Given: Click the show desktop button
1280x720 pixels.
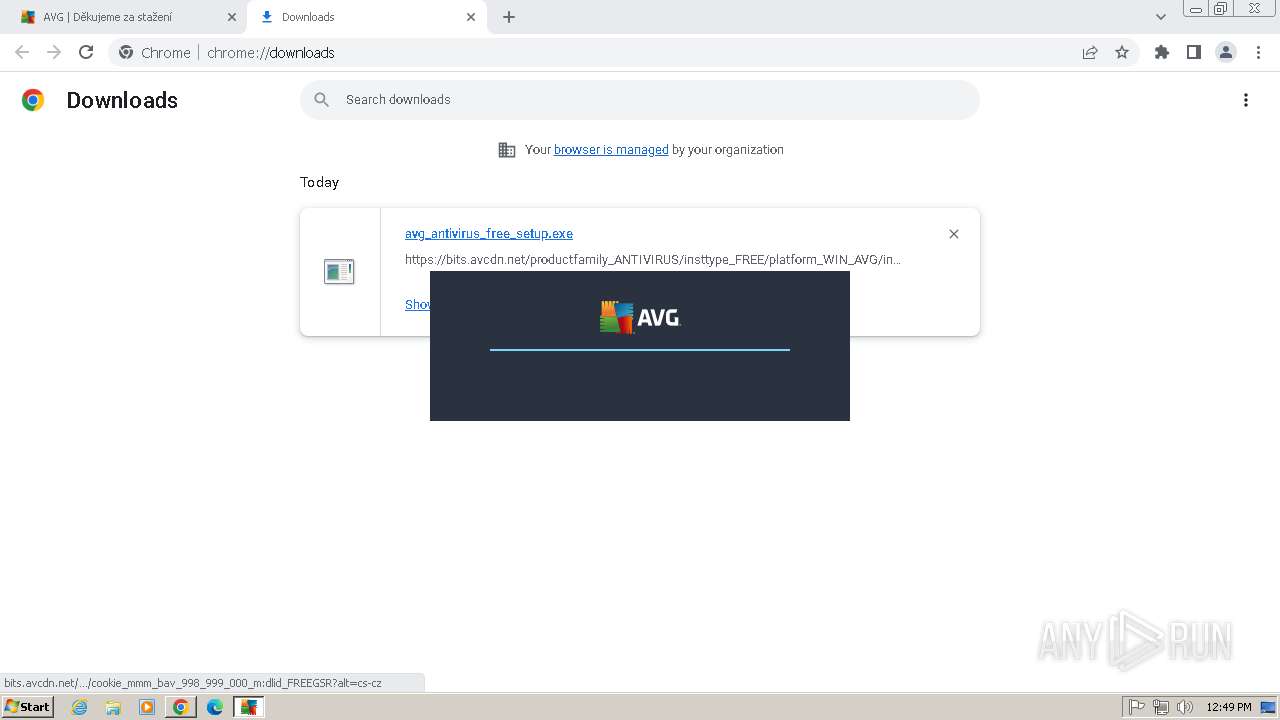Looking at the screenshot, I should (1269, 707).
